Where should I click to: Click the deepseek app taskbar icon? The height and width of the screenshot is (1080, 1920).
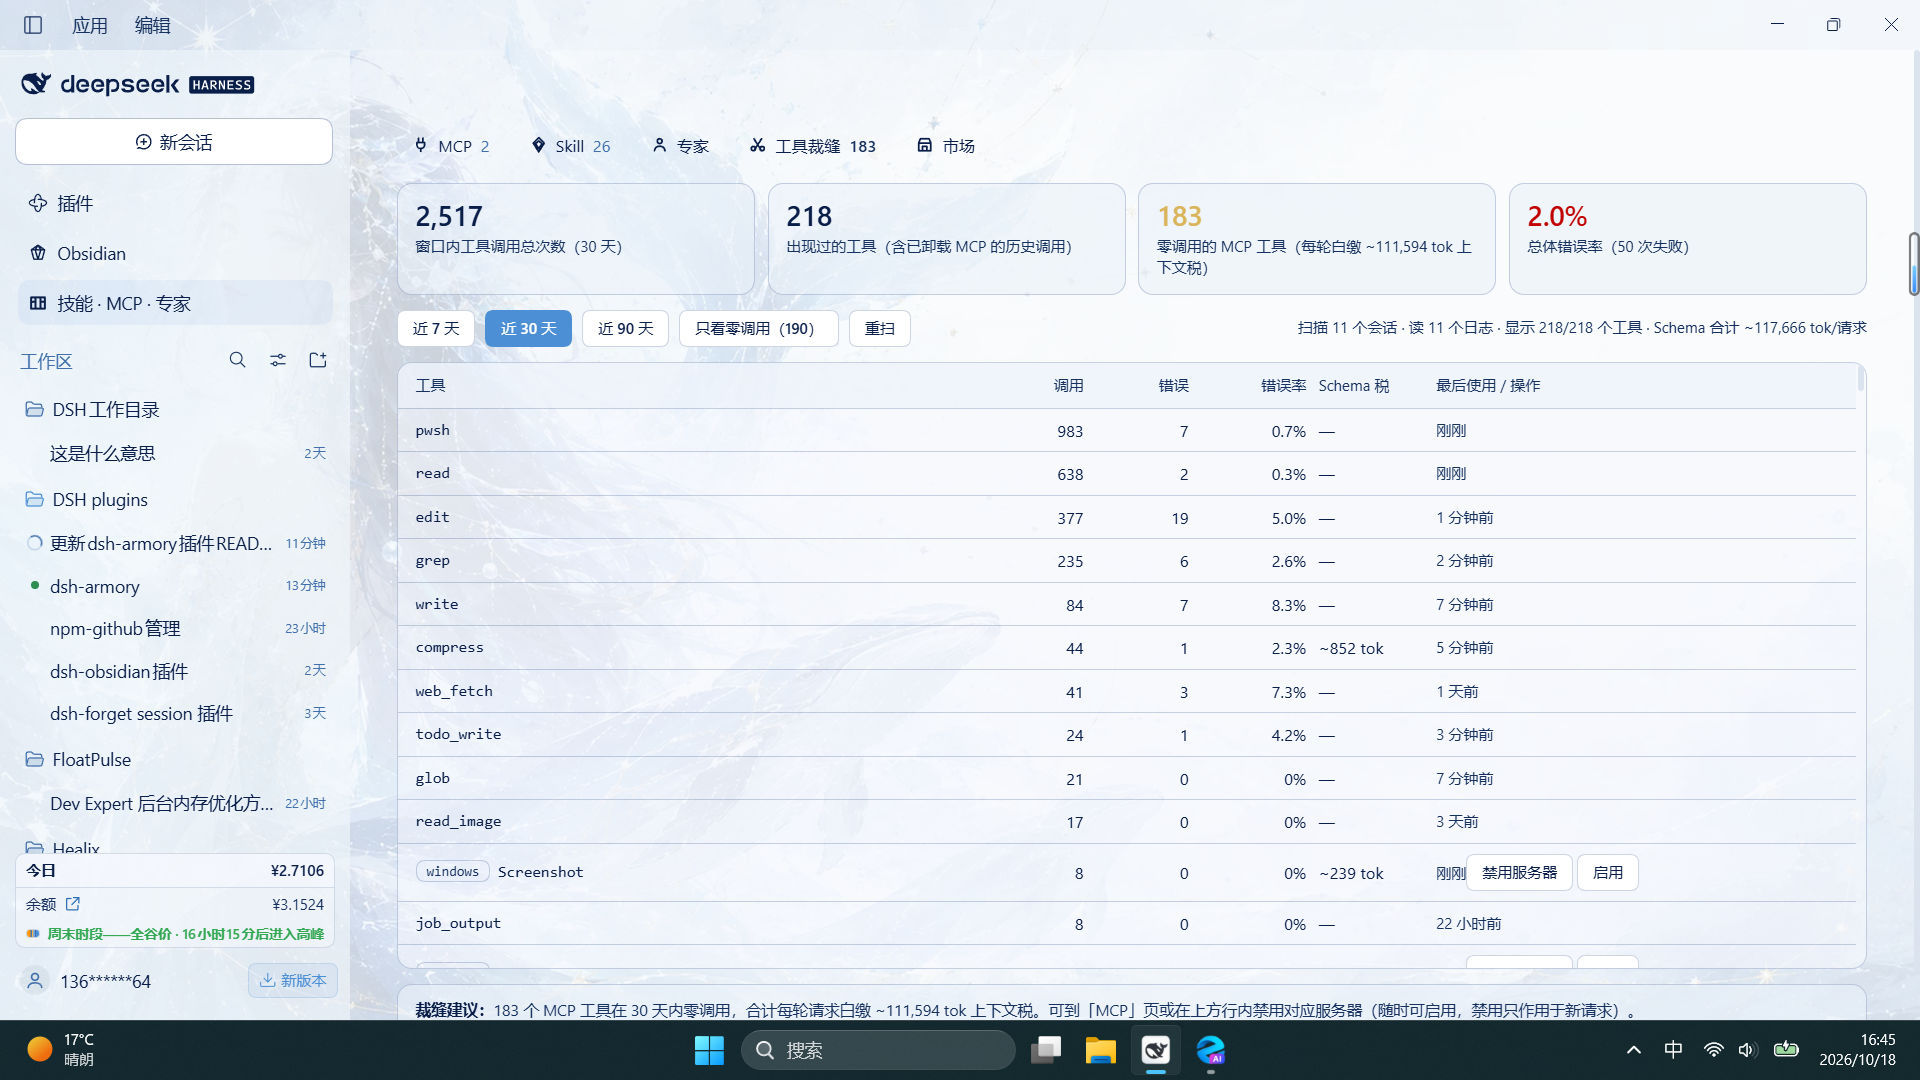[1156, 1050]
